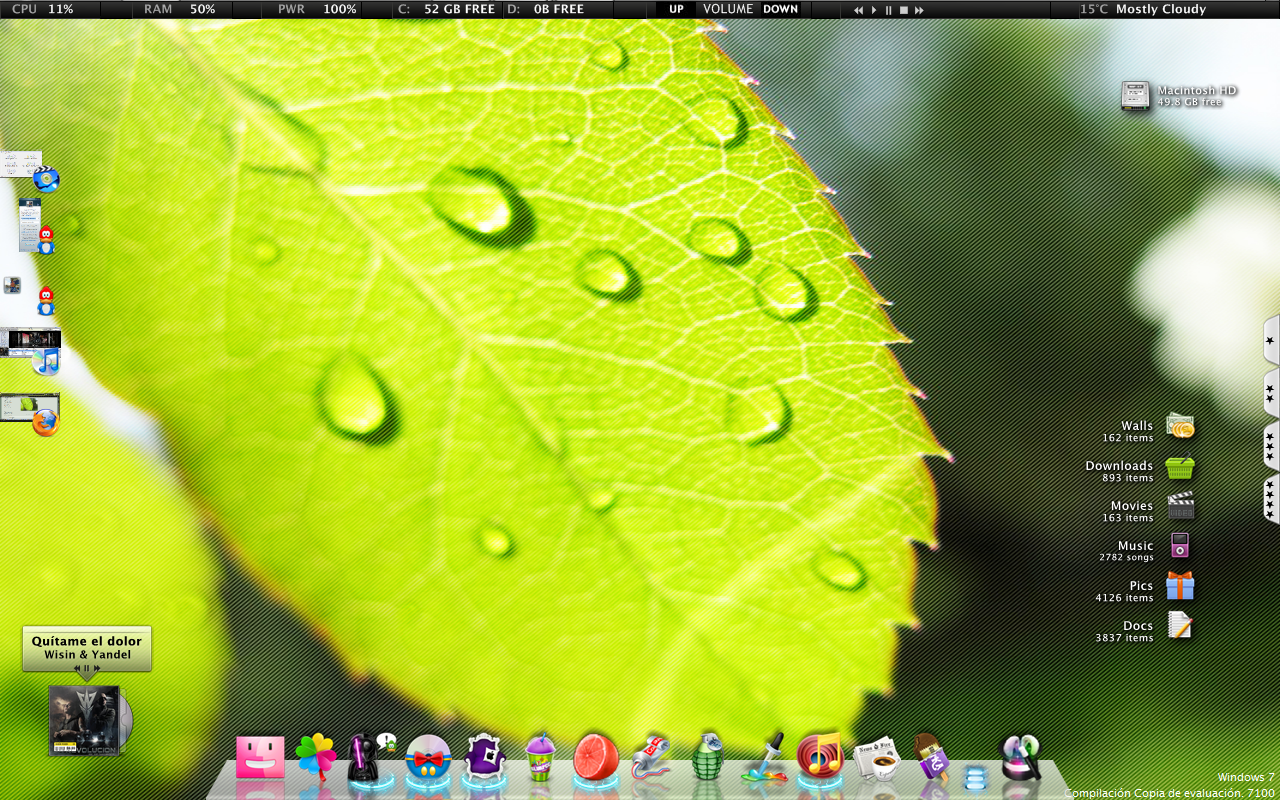The width and height of the screenshot is (1280, 800).
Task: Click the Quítame el dolor song title
Action: (x=87, y=641)
